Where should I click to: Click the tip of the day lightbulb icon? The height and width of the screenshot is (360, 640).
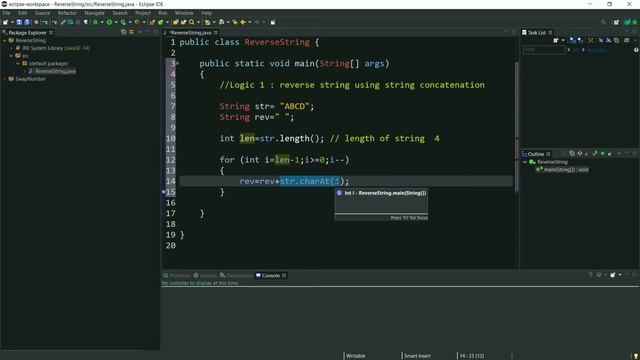pos(636,356)
